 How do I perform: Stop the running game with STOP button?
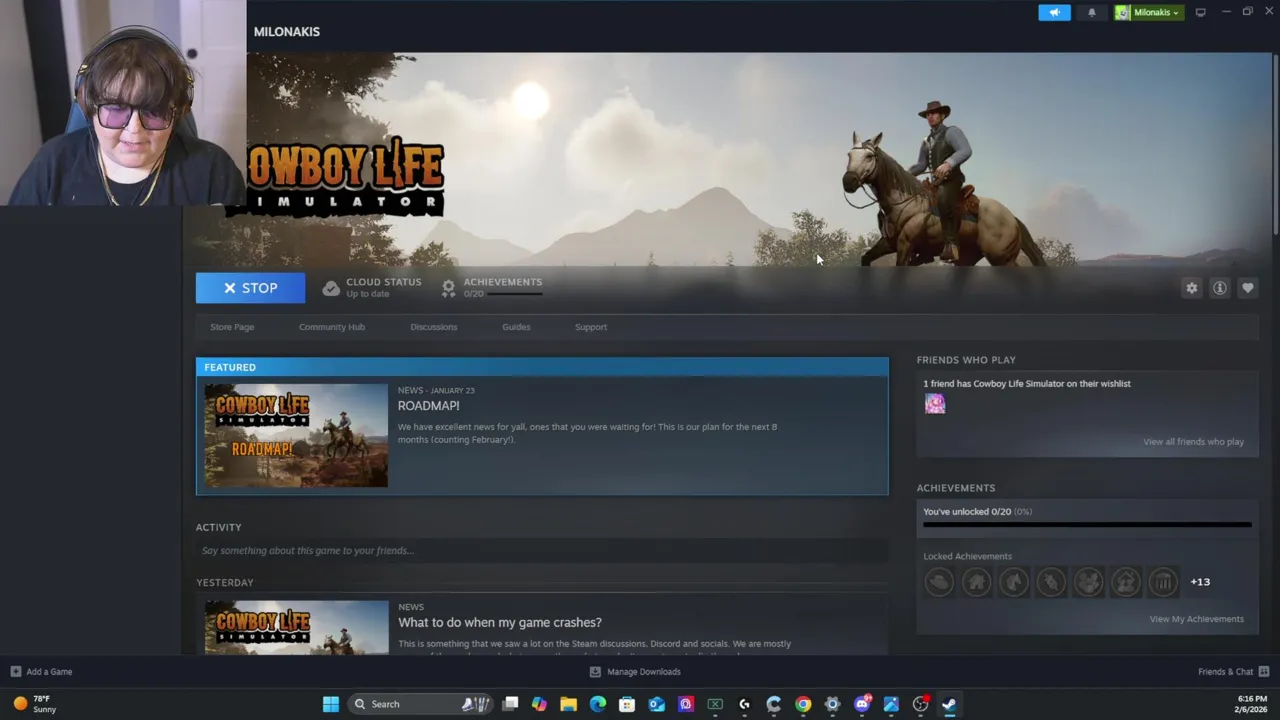(x=250, y=288)
